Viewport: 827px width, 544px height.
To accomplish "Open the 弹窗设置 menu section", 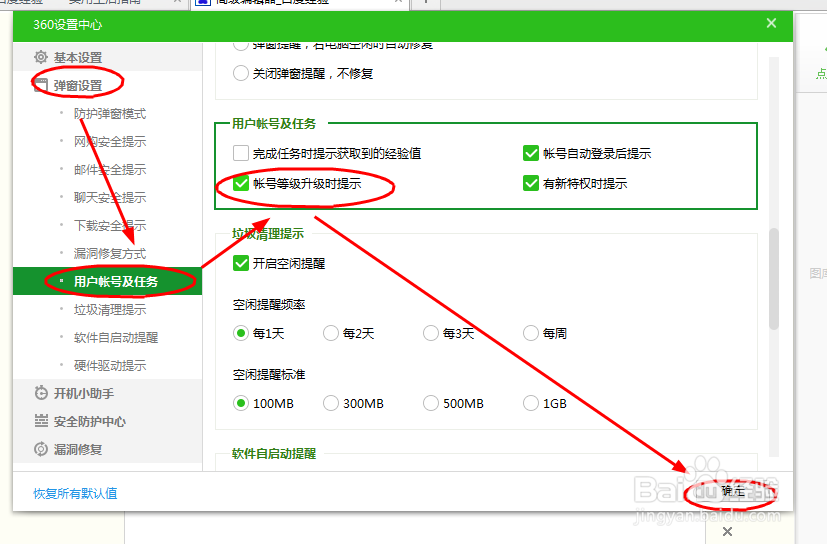I will point(108,85).
